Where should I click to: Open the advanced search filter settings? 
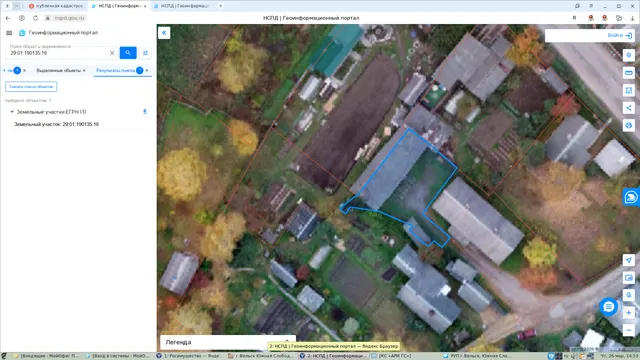click(x=145, y=53)
